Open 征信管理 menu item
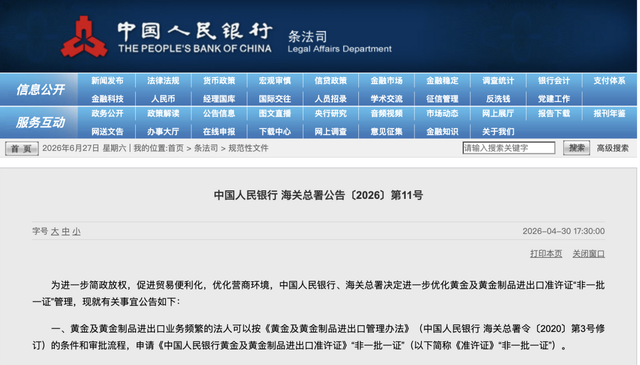This screenshot has height=365, width=640. pos(442,99)
